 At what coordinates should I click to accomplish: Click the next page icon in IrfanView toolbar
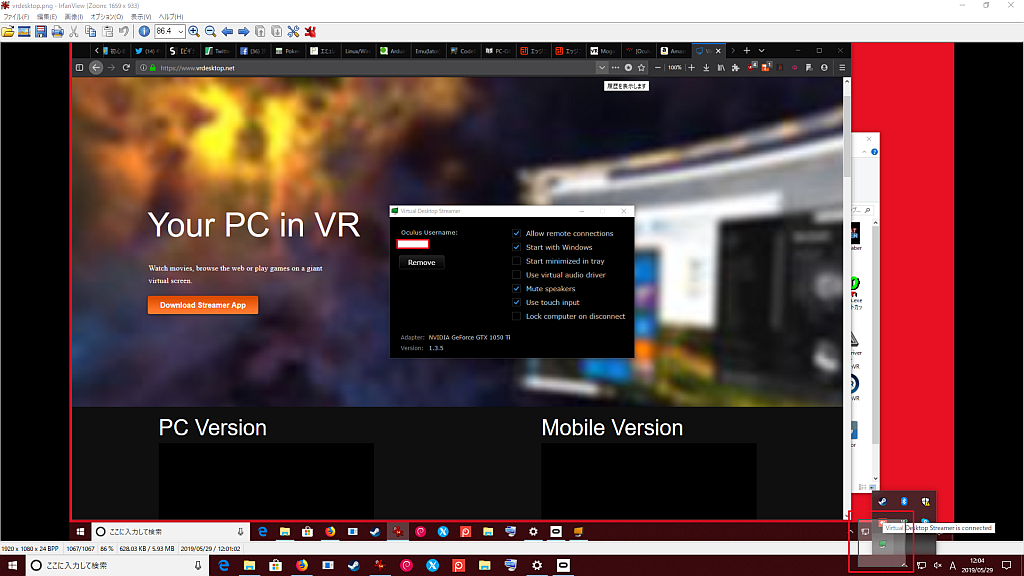pyautogui.click(x=276, y=31)
